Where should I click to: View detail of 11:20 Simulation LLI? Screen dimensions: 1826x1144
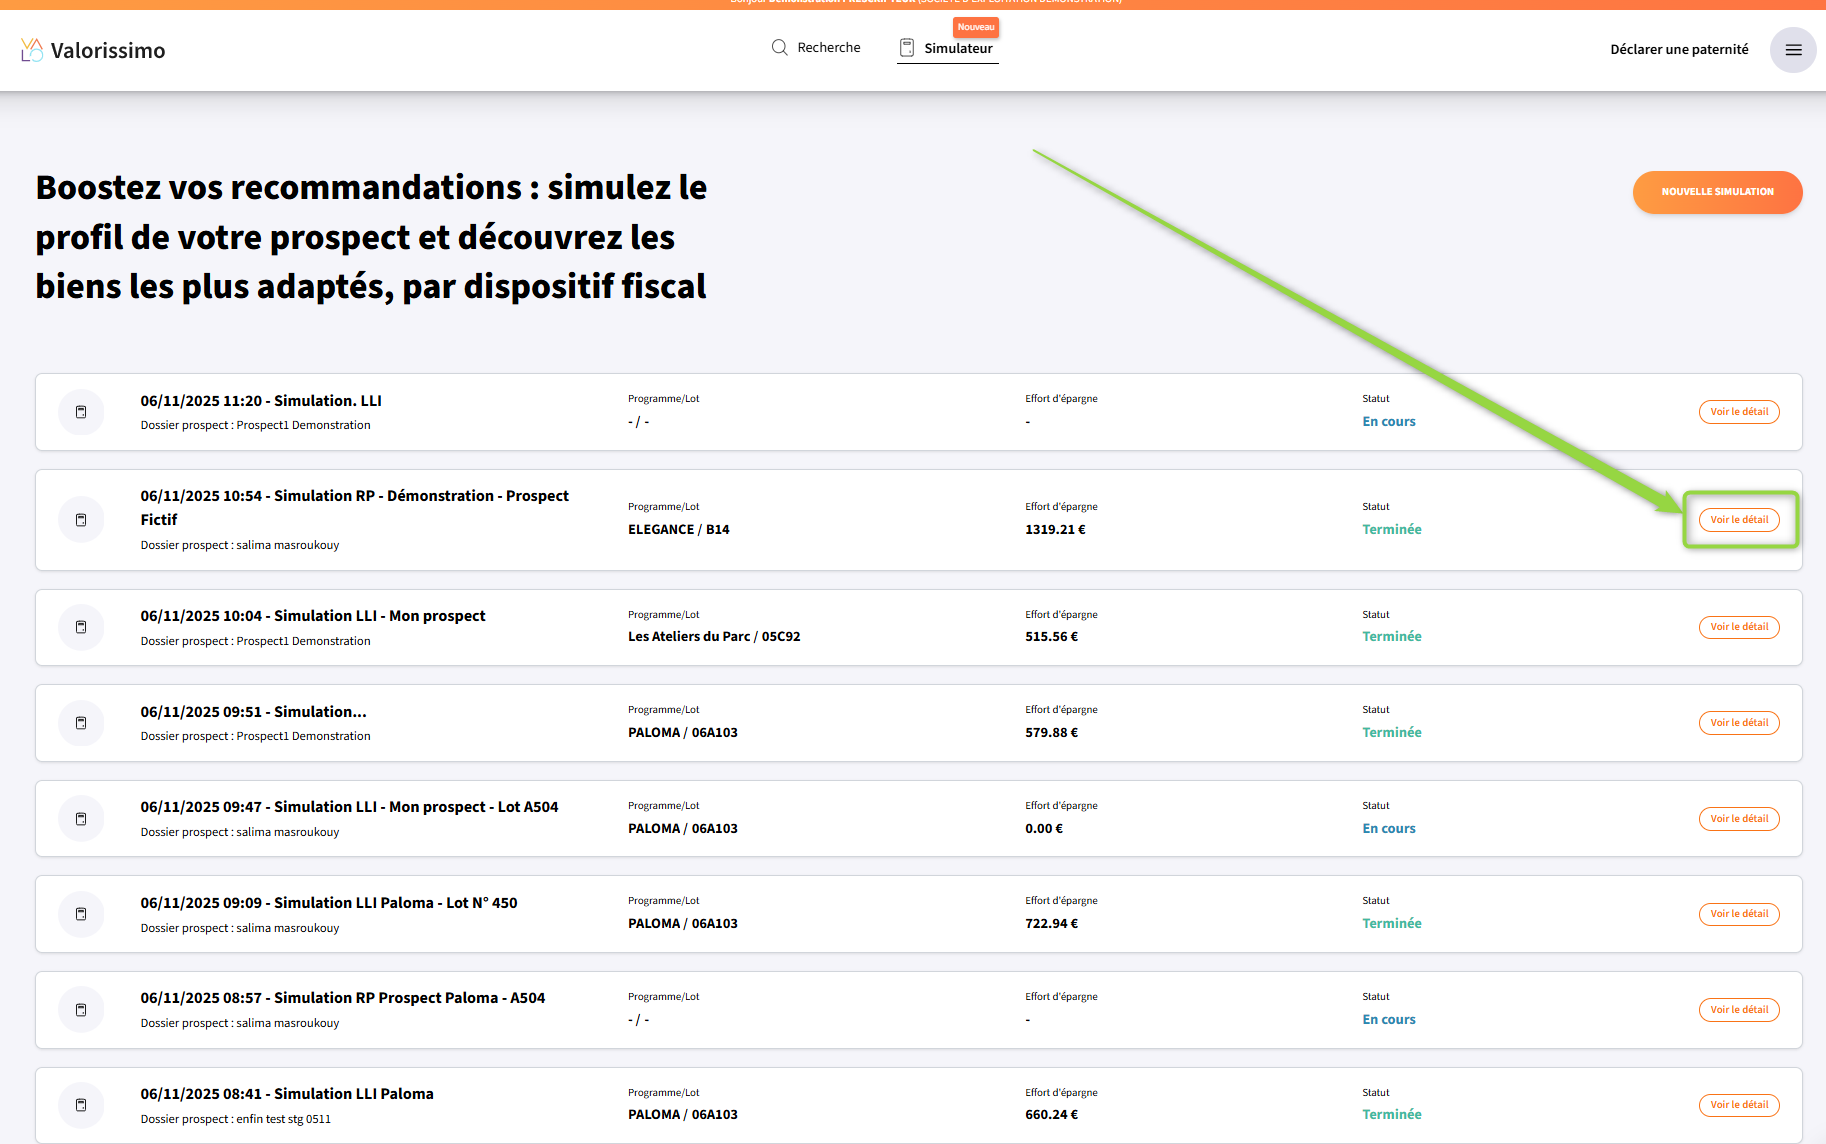click(1739, 412)
